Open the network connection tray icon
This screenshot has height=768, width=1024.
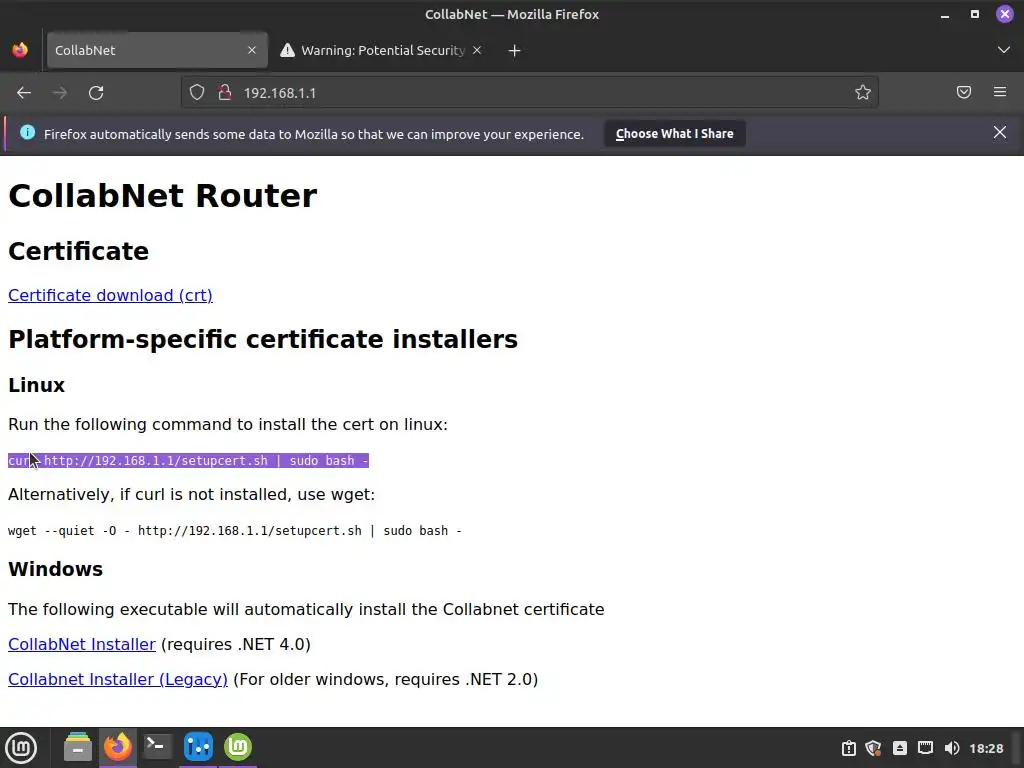(925, 748)
